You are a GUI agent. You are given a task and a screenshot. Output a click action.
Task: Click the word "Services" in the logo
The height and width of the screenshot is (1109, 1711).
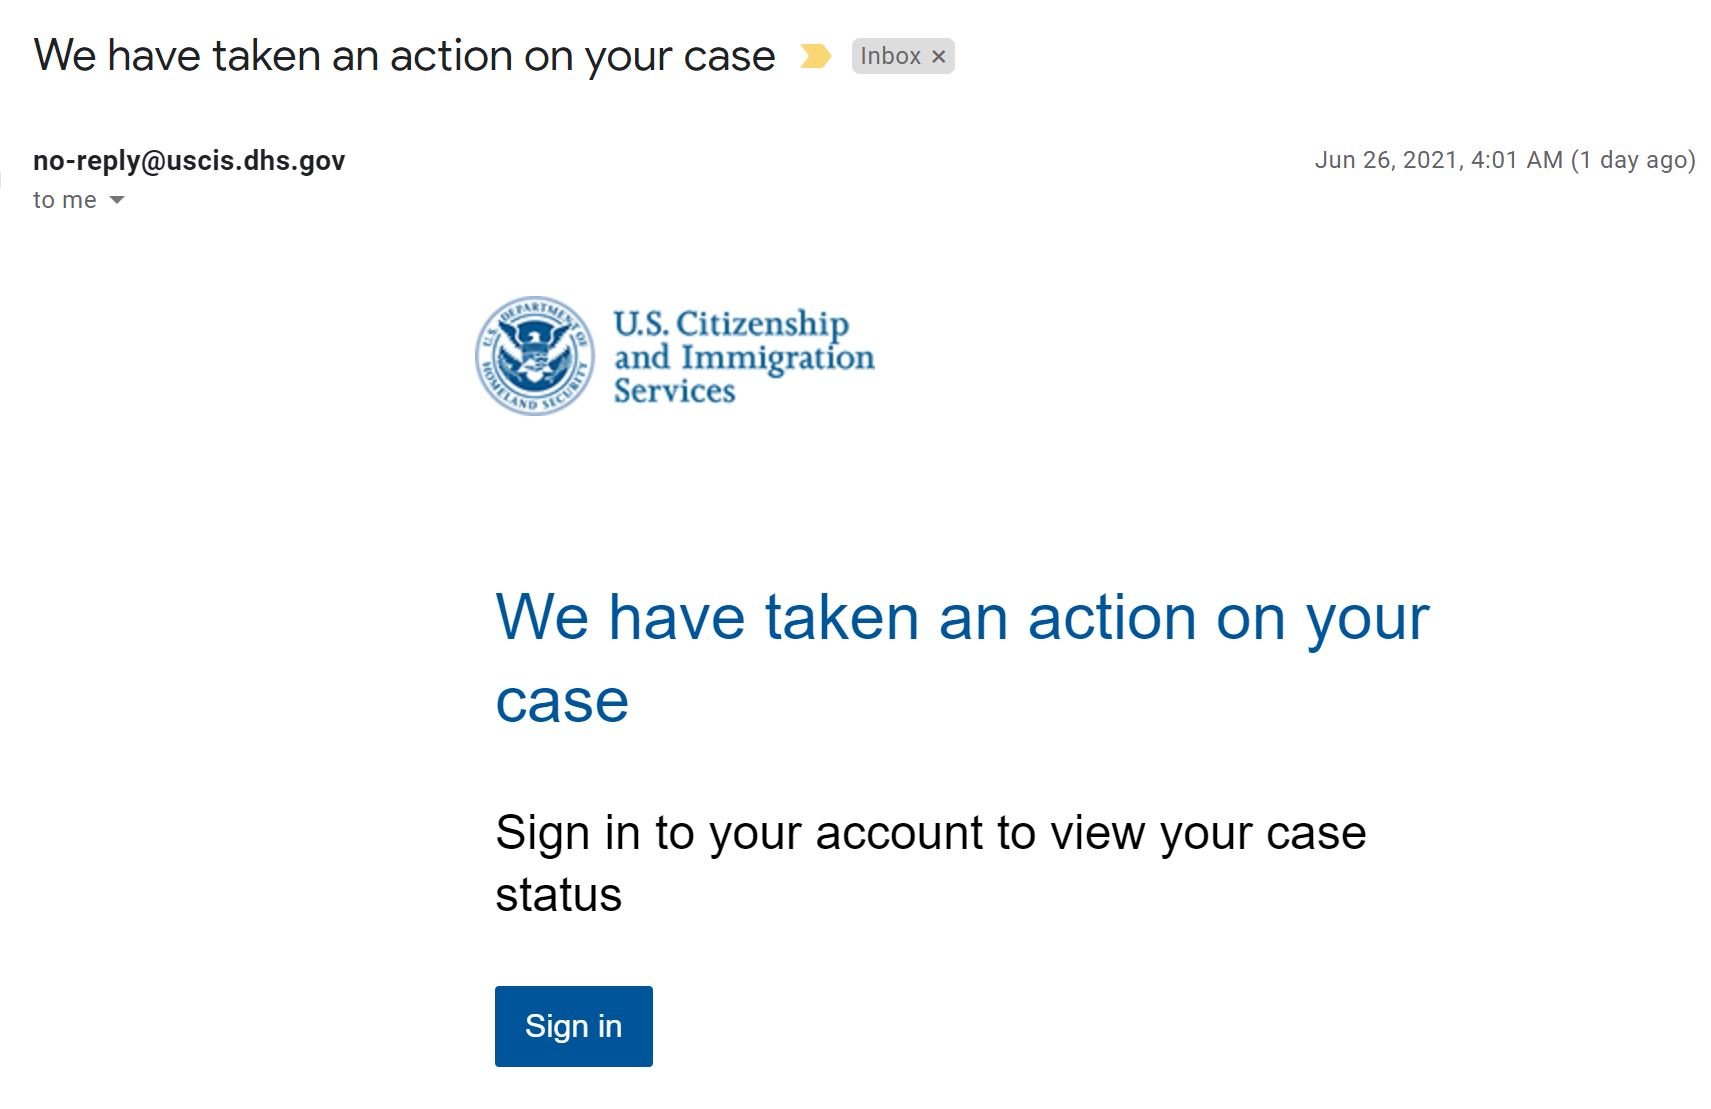[674, 391]
